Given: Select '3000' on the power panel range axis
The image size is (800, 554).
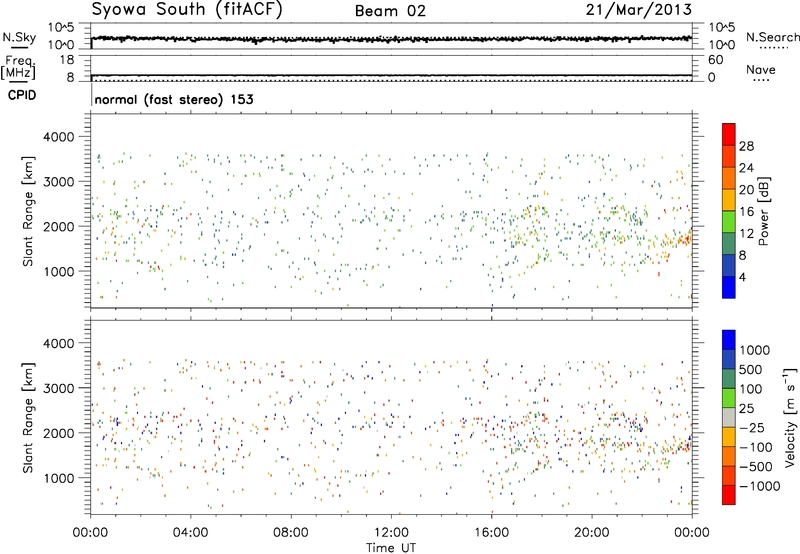Looking at the screenshot, I should point(59,182).
